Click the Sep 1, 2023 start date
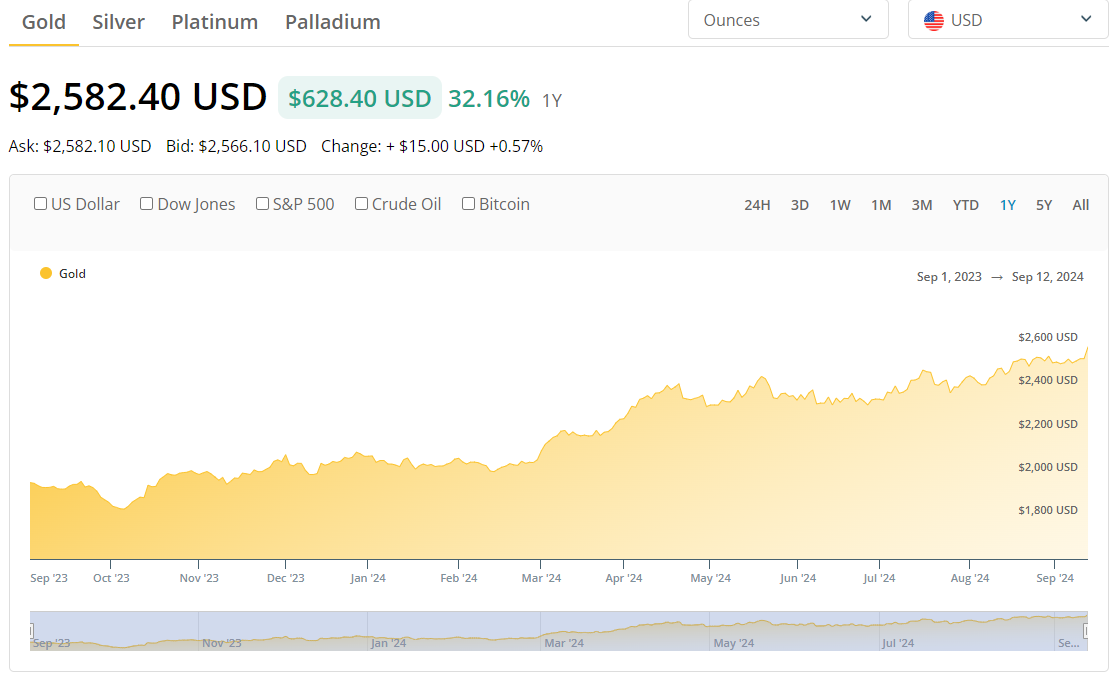Image resolution: width=1115 pixels, height=678 pixels. [949, 277]
